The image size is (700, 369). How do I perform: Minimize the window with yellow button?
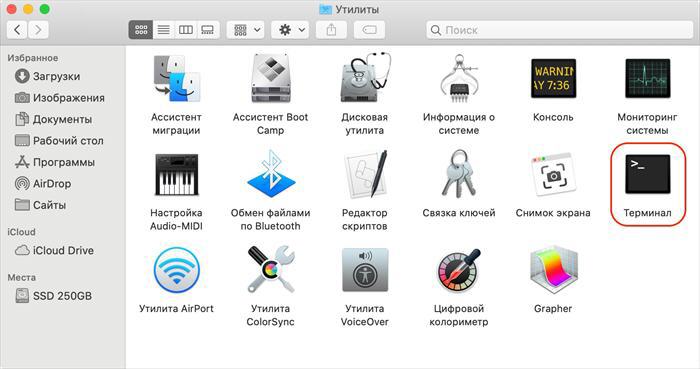(x=28, y=9)
